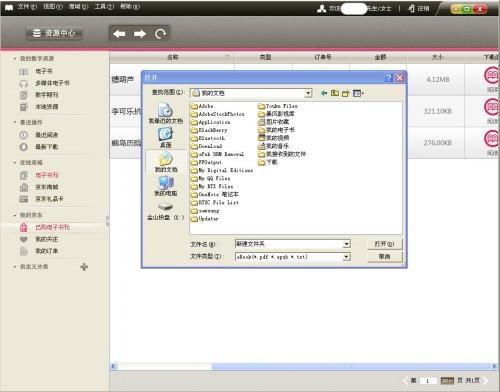This screenshot has height=392, width=500.
Task: Click the read icon in the 4.12MB row
Action: coord(491,76)
